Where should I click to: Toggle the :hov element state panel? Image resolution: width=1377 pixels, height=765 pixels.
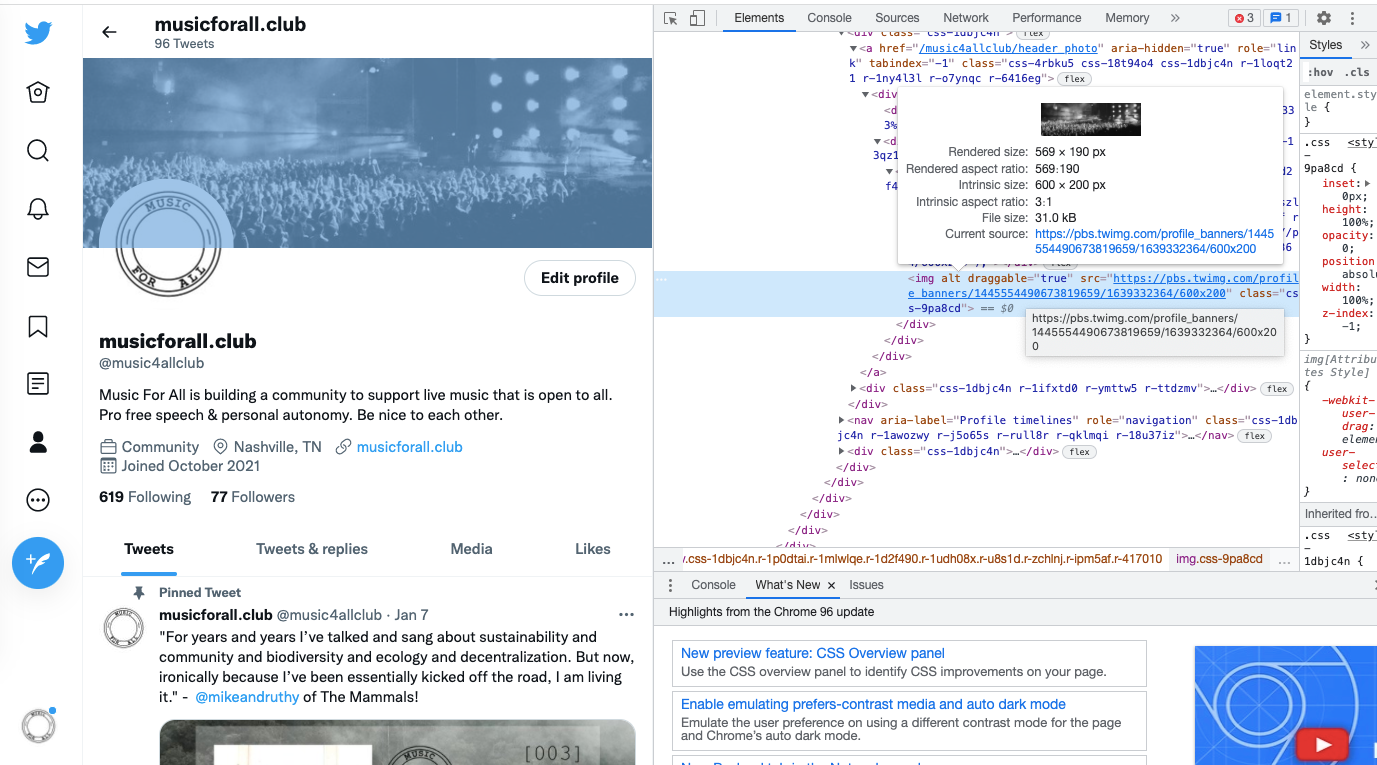pos(1321,72)
